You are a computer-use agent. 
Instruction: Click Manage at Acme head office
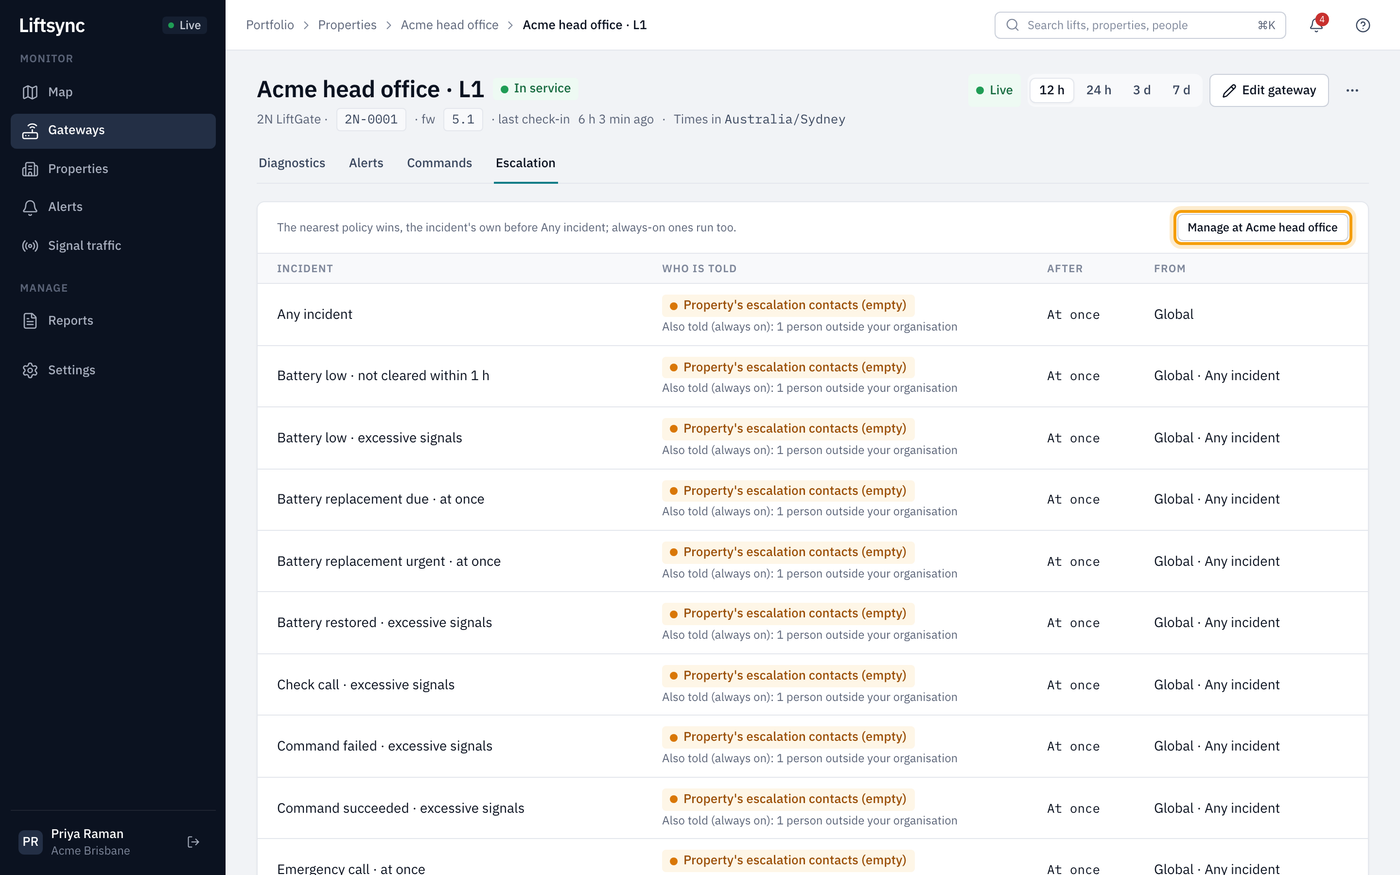(x=1262, y=227)
